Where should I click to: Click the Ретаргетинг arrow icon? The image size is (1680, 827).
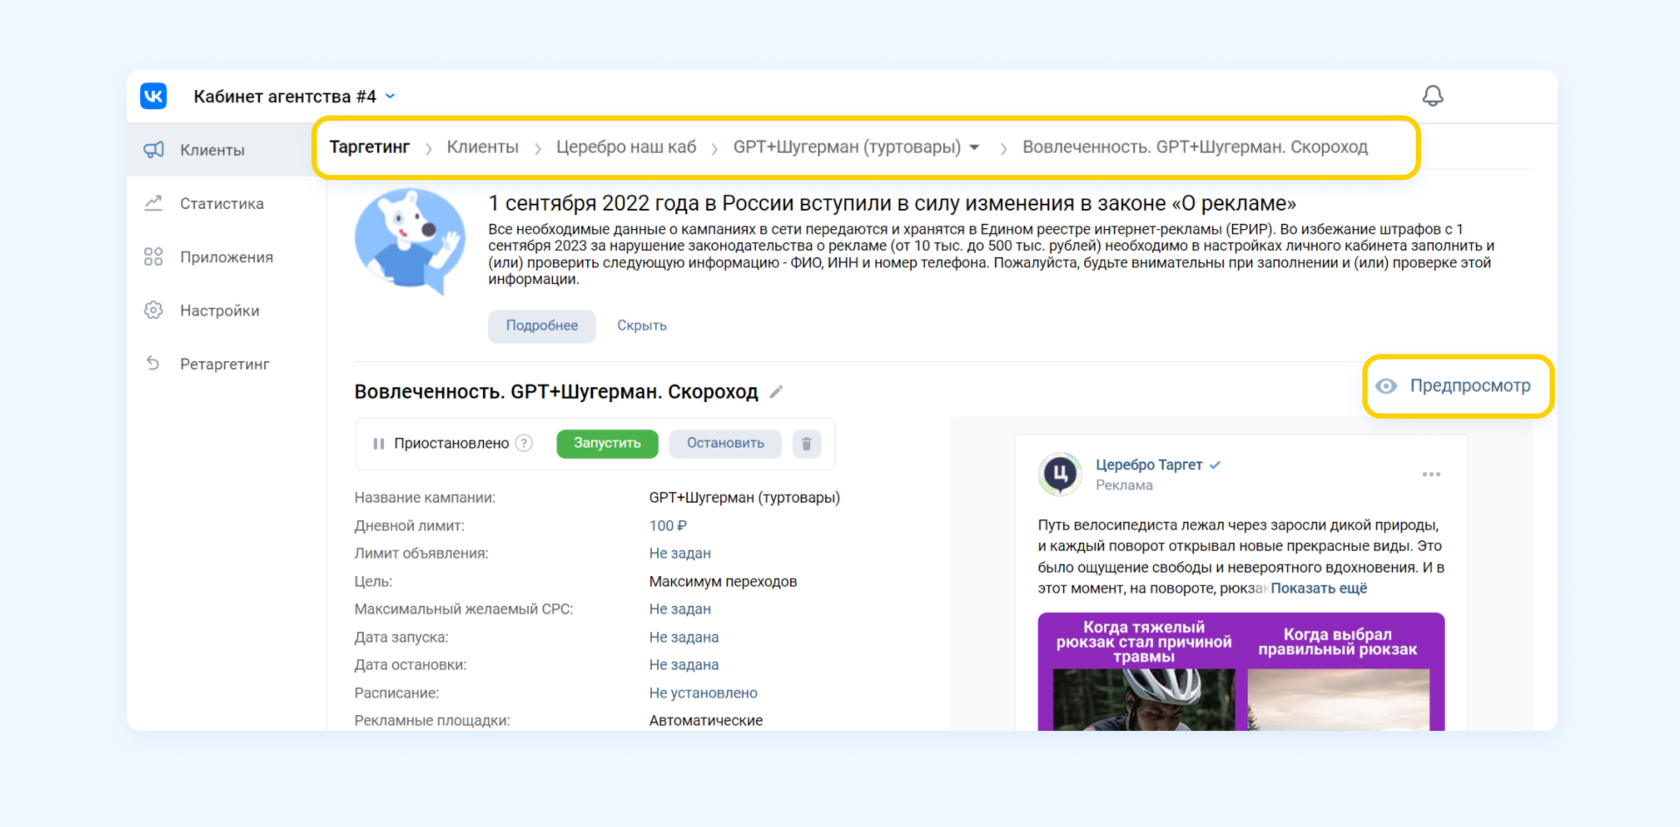pyautogui.click(x=153, y=363)
